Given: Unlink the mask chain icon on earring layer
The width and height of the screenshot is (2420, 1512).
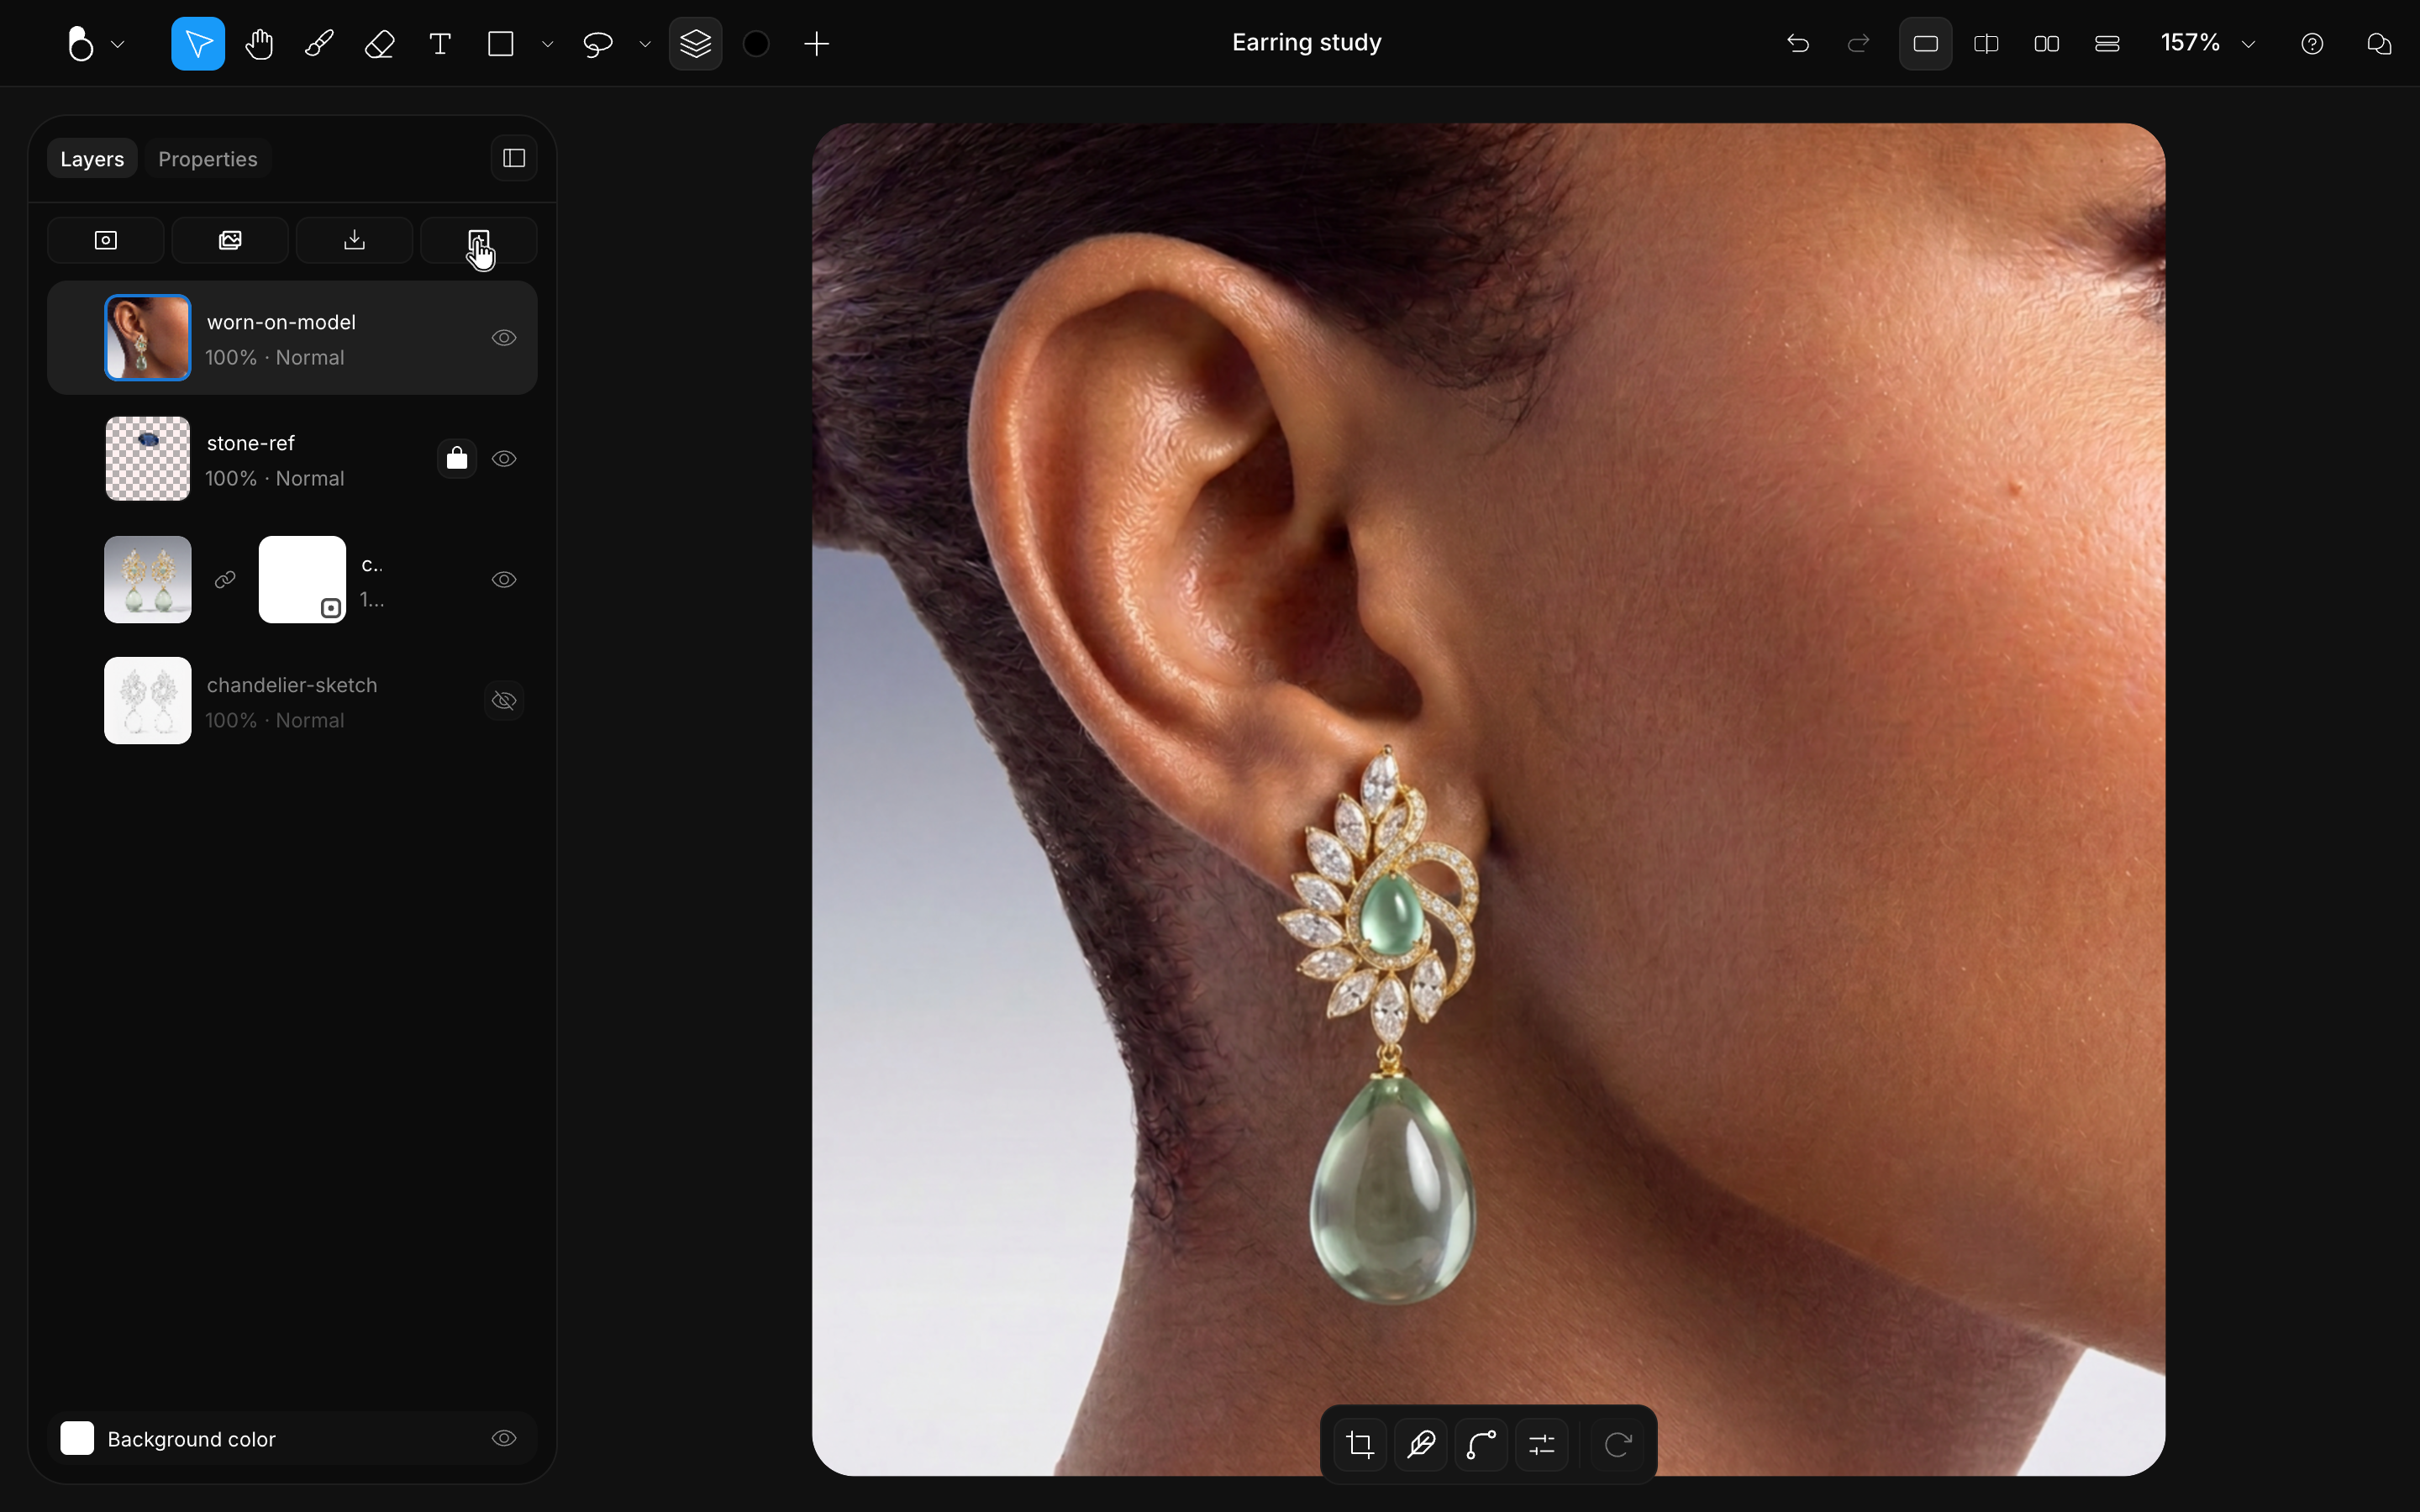Looking at the screenshot, I should coord(225,580).
